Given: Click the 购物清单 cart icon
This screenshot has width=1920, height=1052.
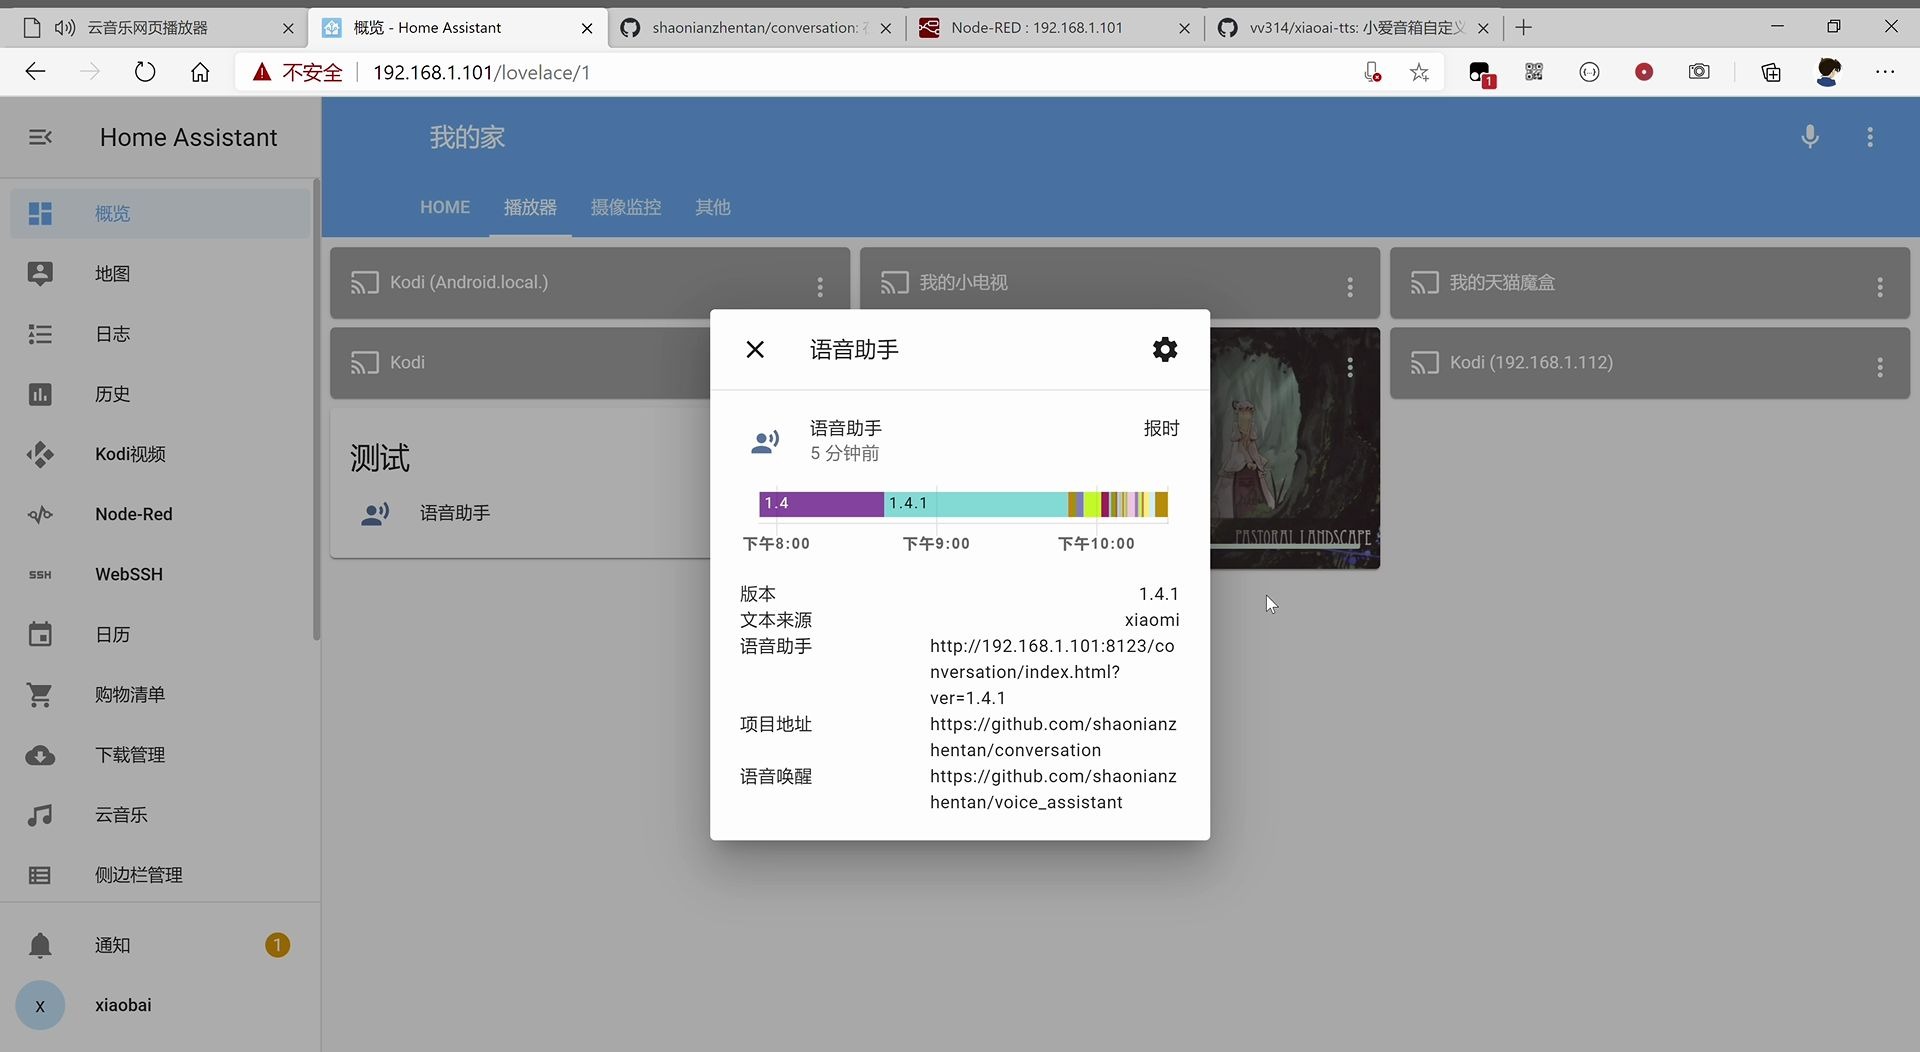Looking at the screenshot, I should coord(40,694).
